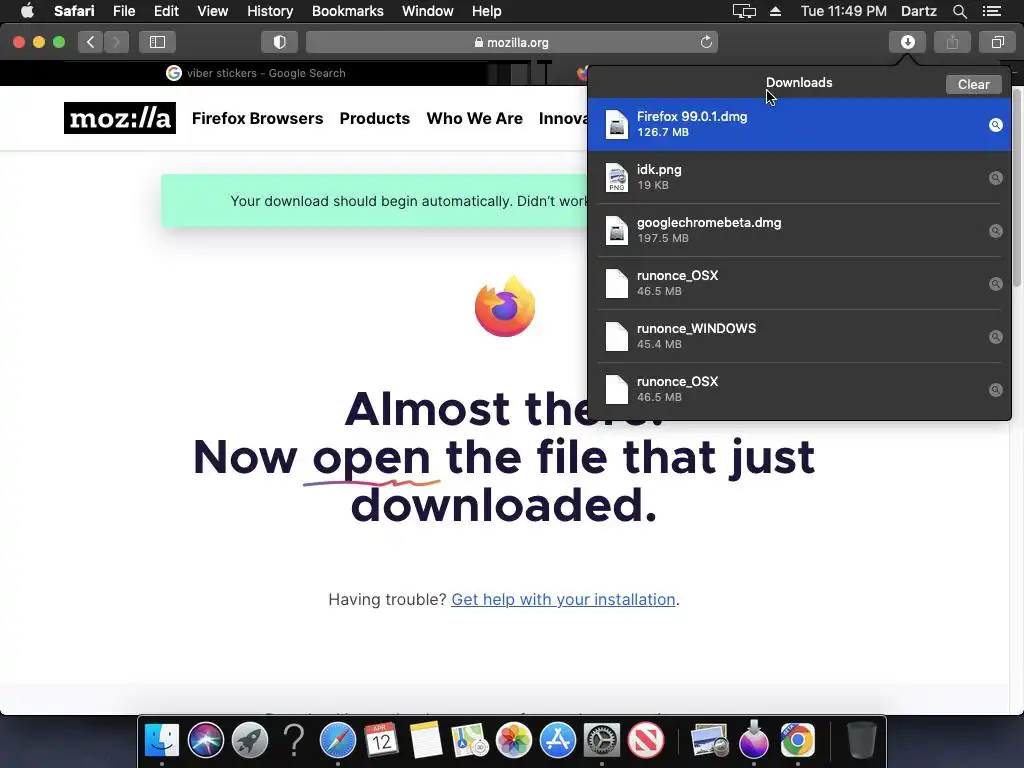Click the googlechromebeta.dmg disk image icon
1024x768 pixels.
click(616, 230)
